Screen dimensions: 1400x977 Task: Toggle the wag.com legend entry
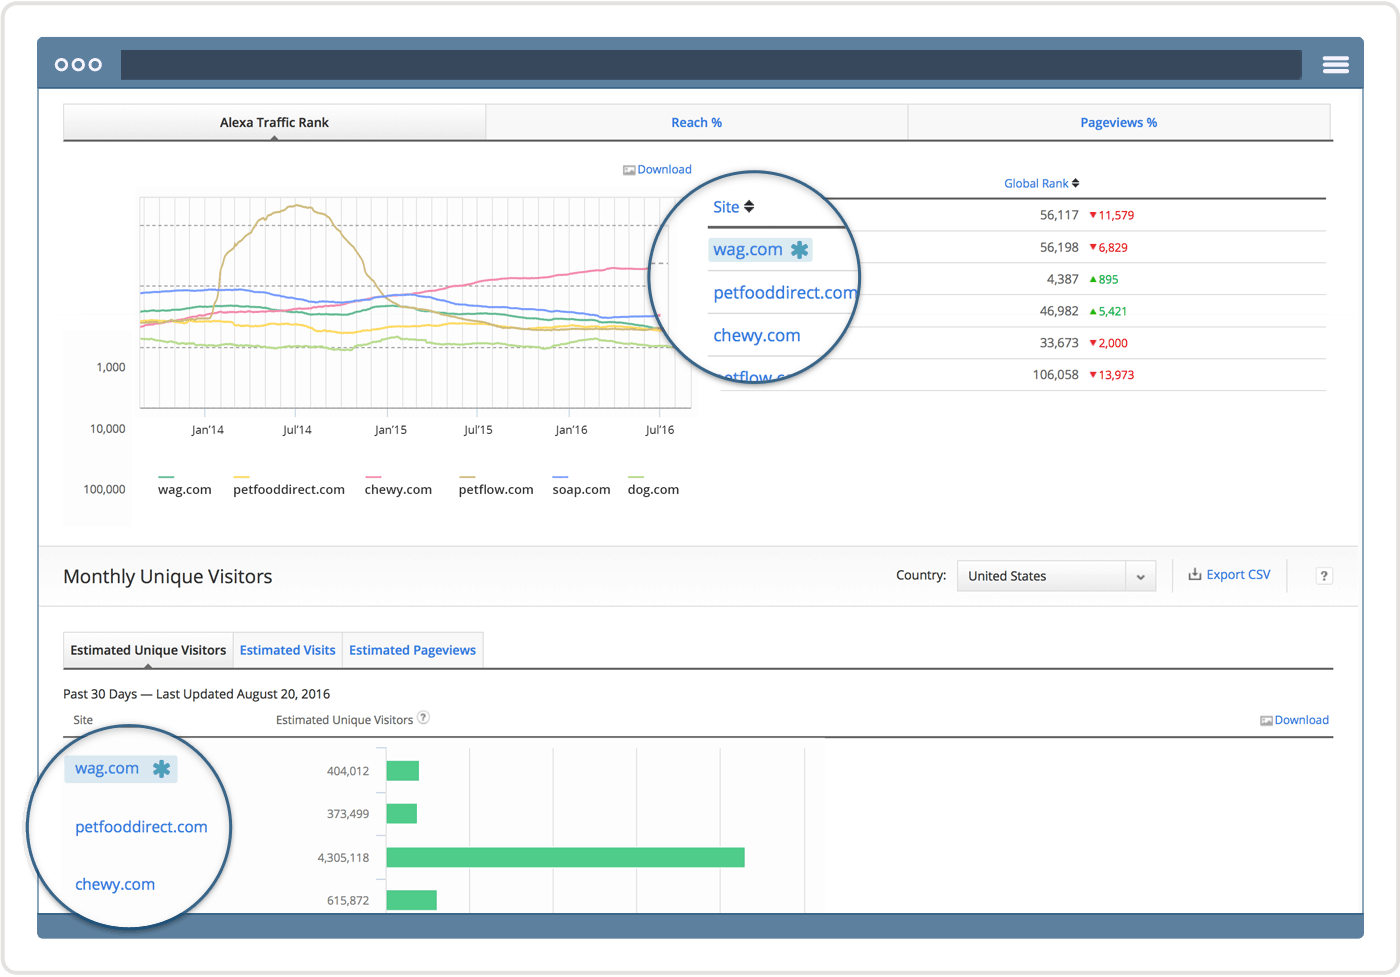pos(184,489)
